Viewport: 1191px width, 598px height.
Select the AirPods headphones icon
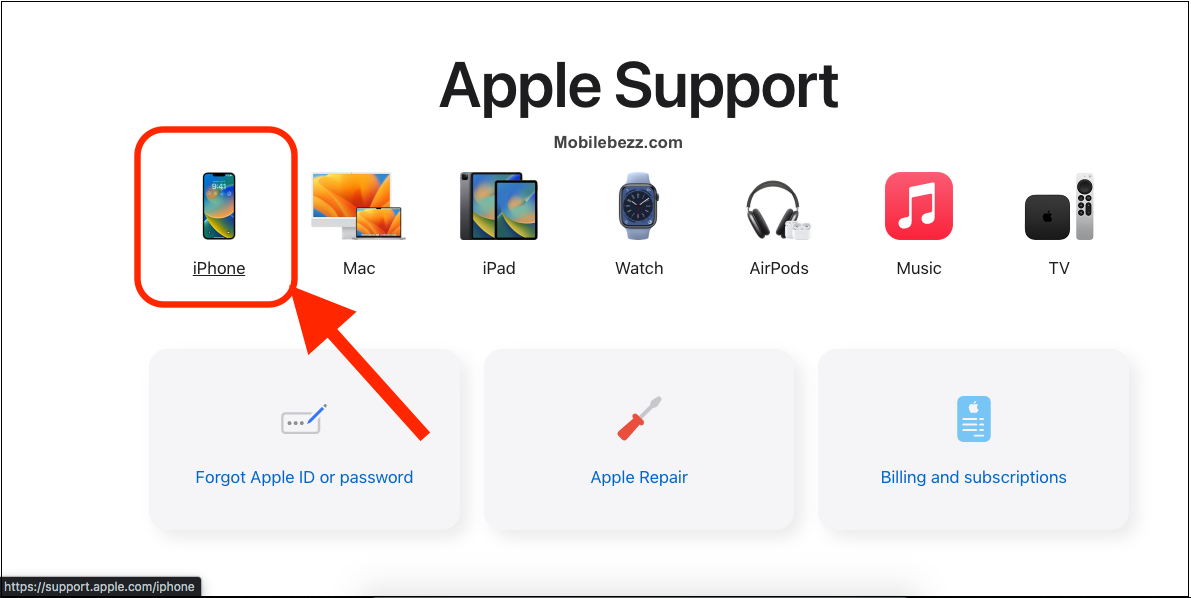tap(779, 210)
